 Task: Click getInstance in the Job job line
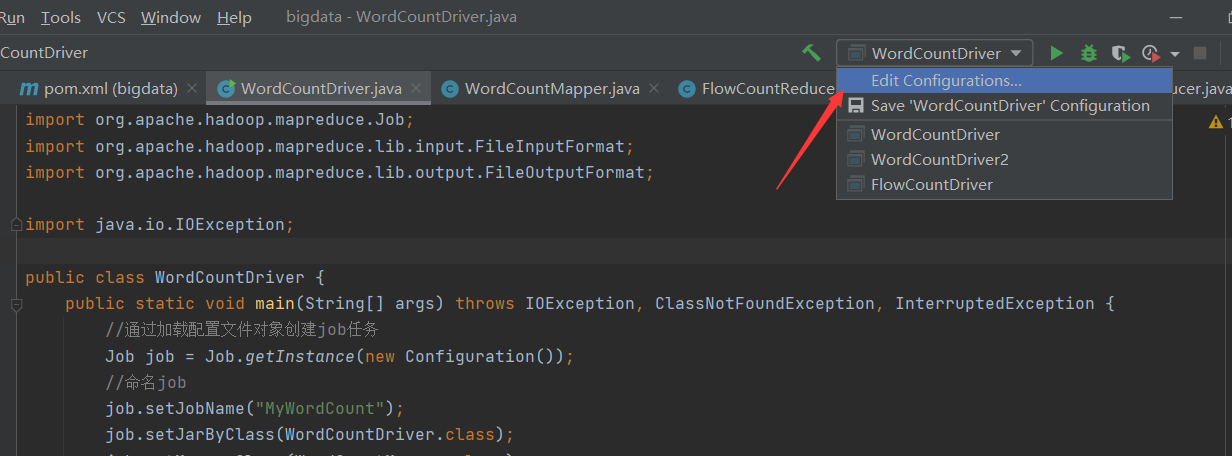click(300, 356)
